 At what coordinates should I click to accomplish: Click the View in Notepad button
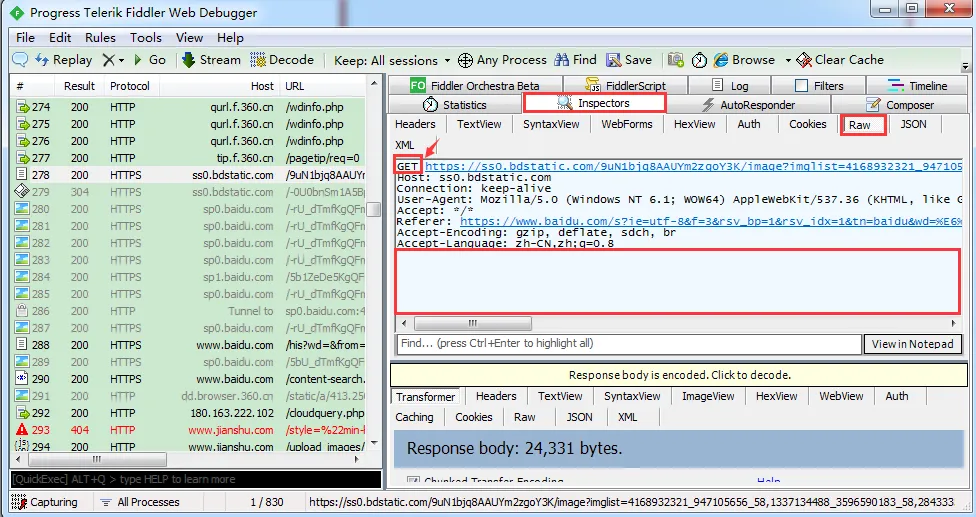coord(913,343)
